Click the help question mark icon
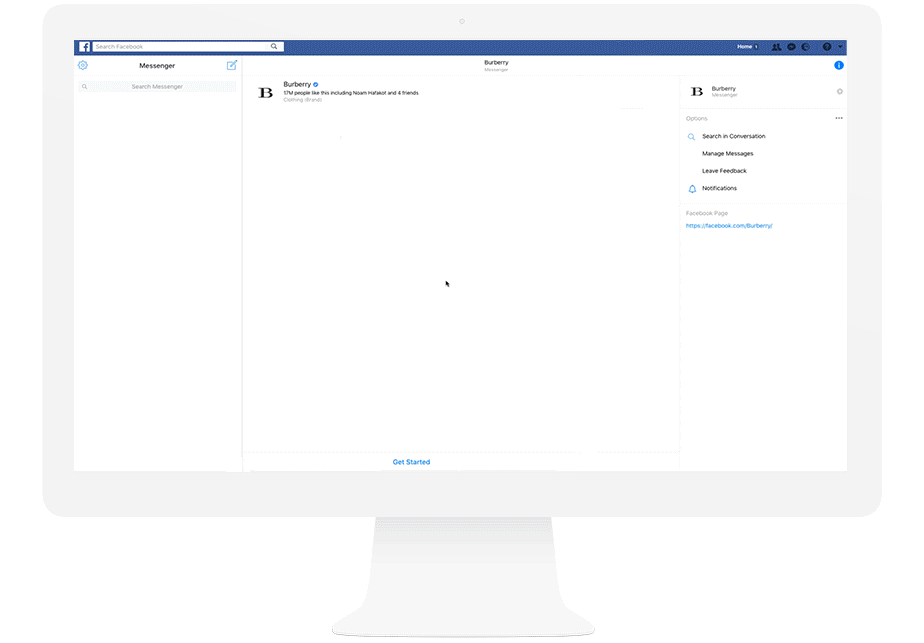The width and height of the screenshot is (924, 643). (x=827, y=47)
